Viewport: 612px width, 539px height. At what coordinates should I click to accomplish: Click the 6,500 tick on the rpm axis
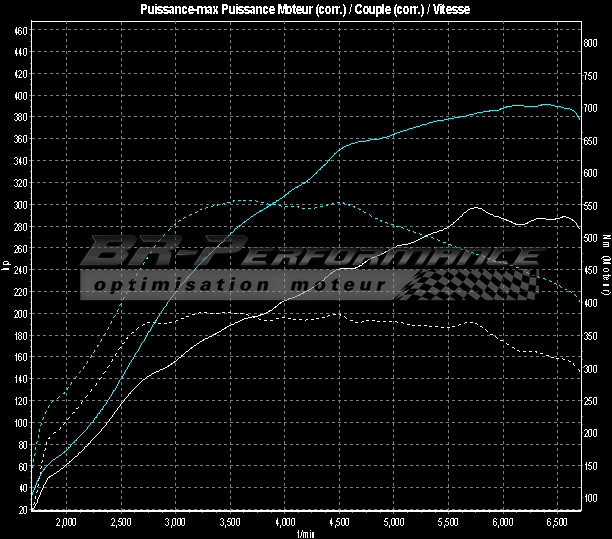[557, 521]
